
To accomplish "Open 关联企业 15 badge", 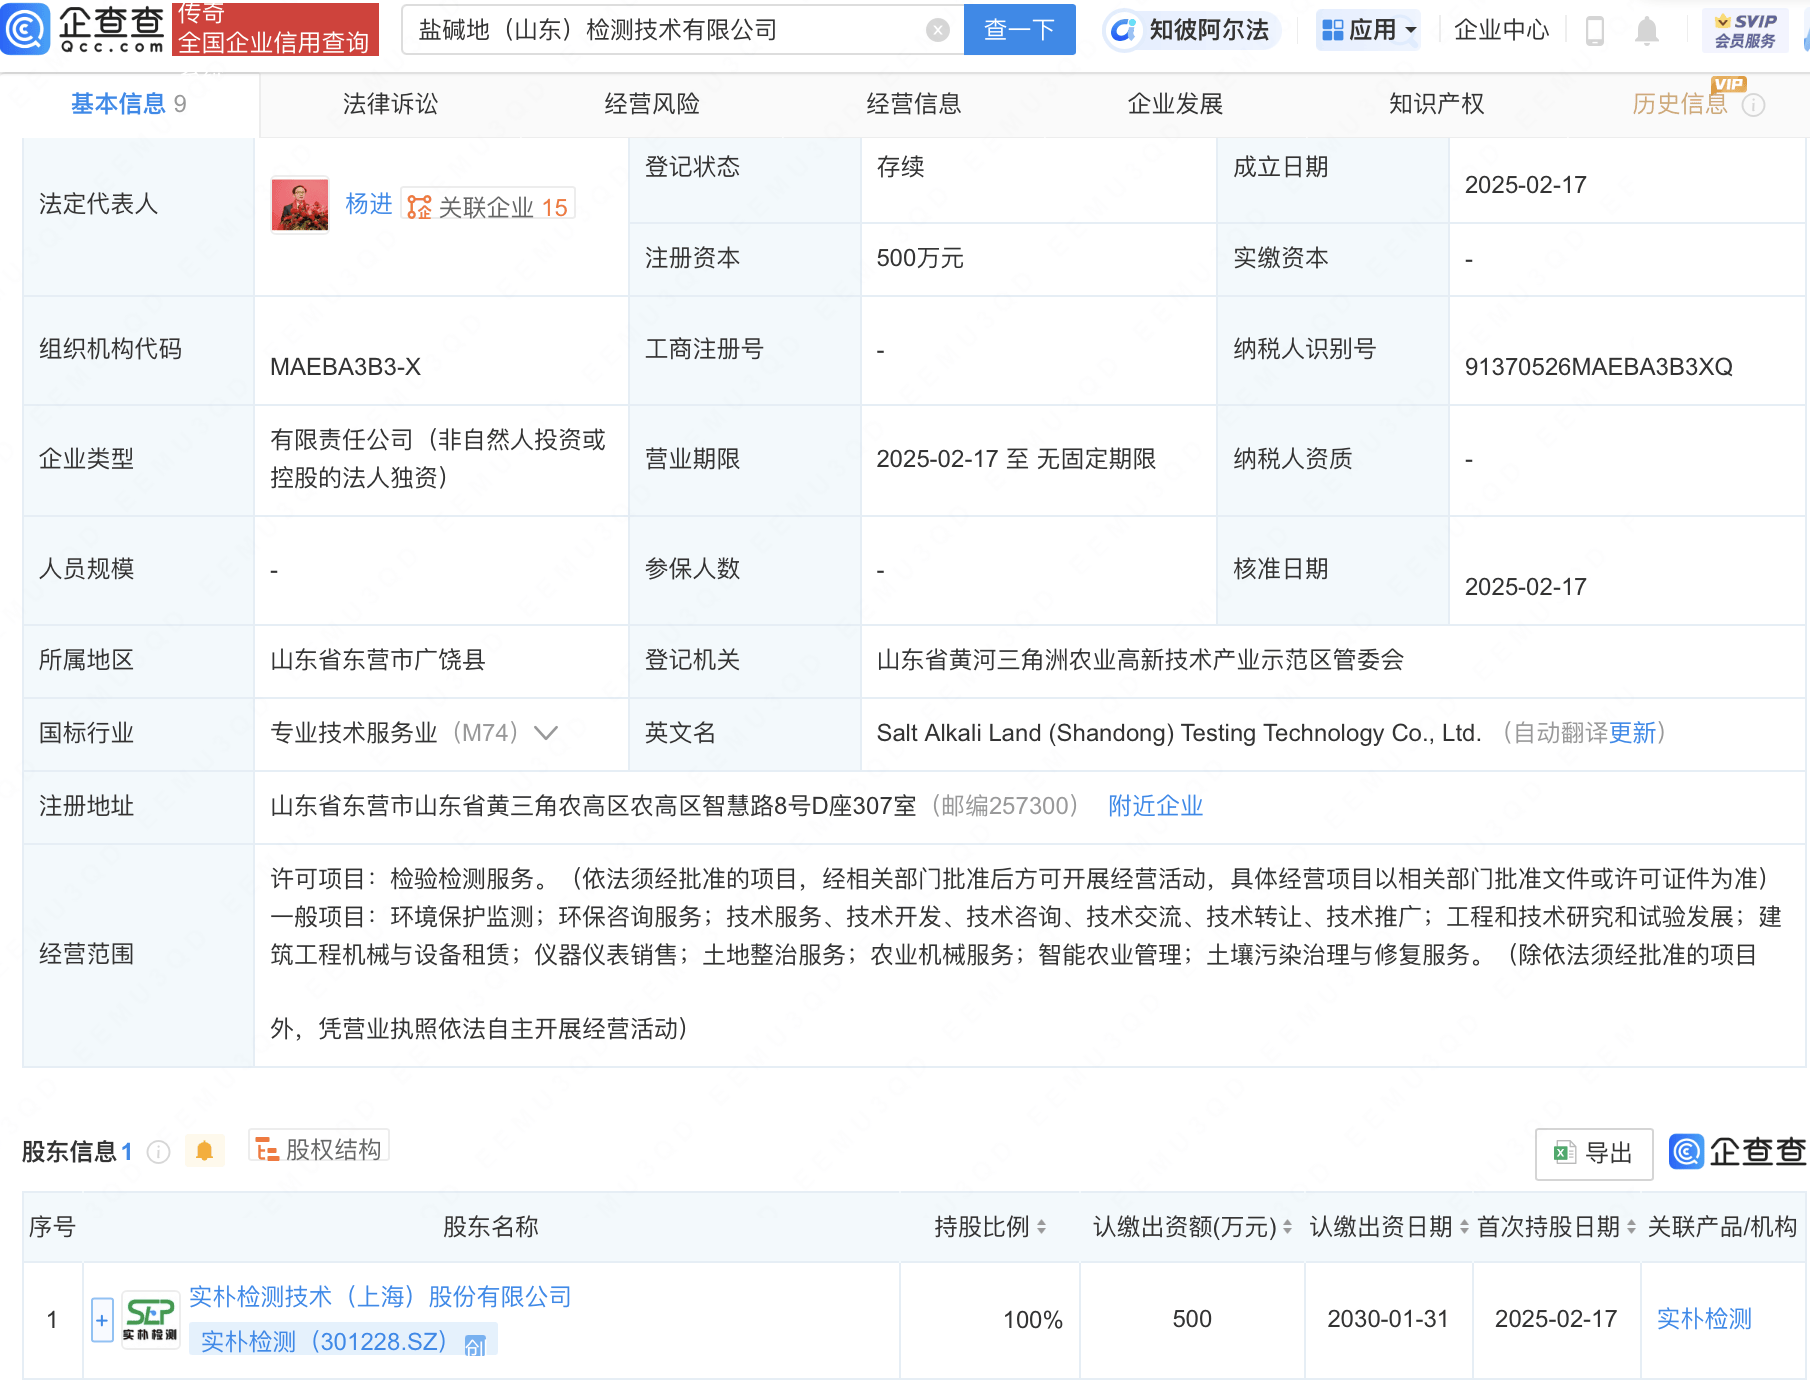I will 488,206.
